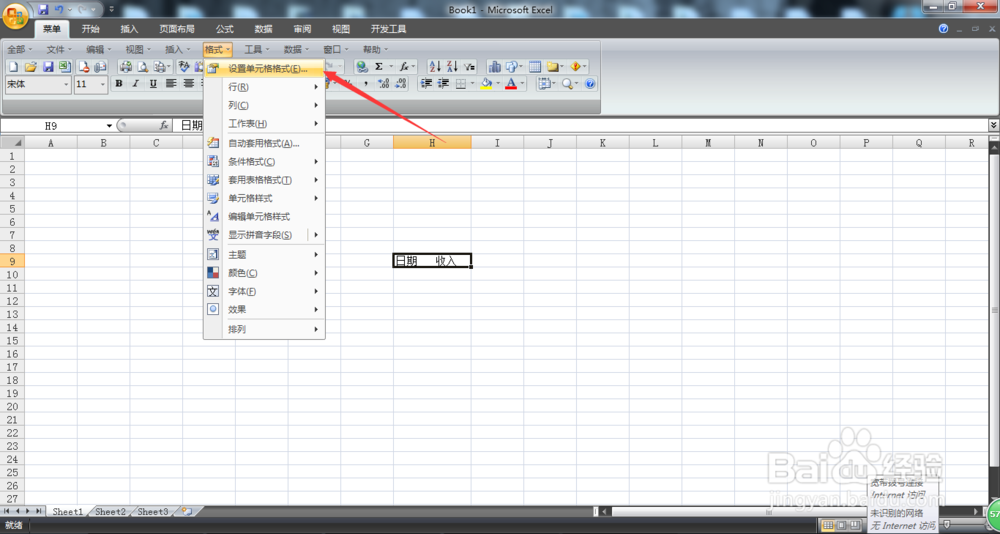Click the Bold button
Screen dimensions: 1000x534
(119, 84)
